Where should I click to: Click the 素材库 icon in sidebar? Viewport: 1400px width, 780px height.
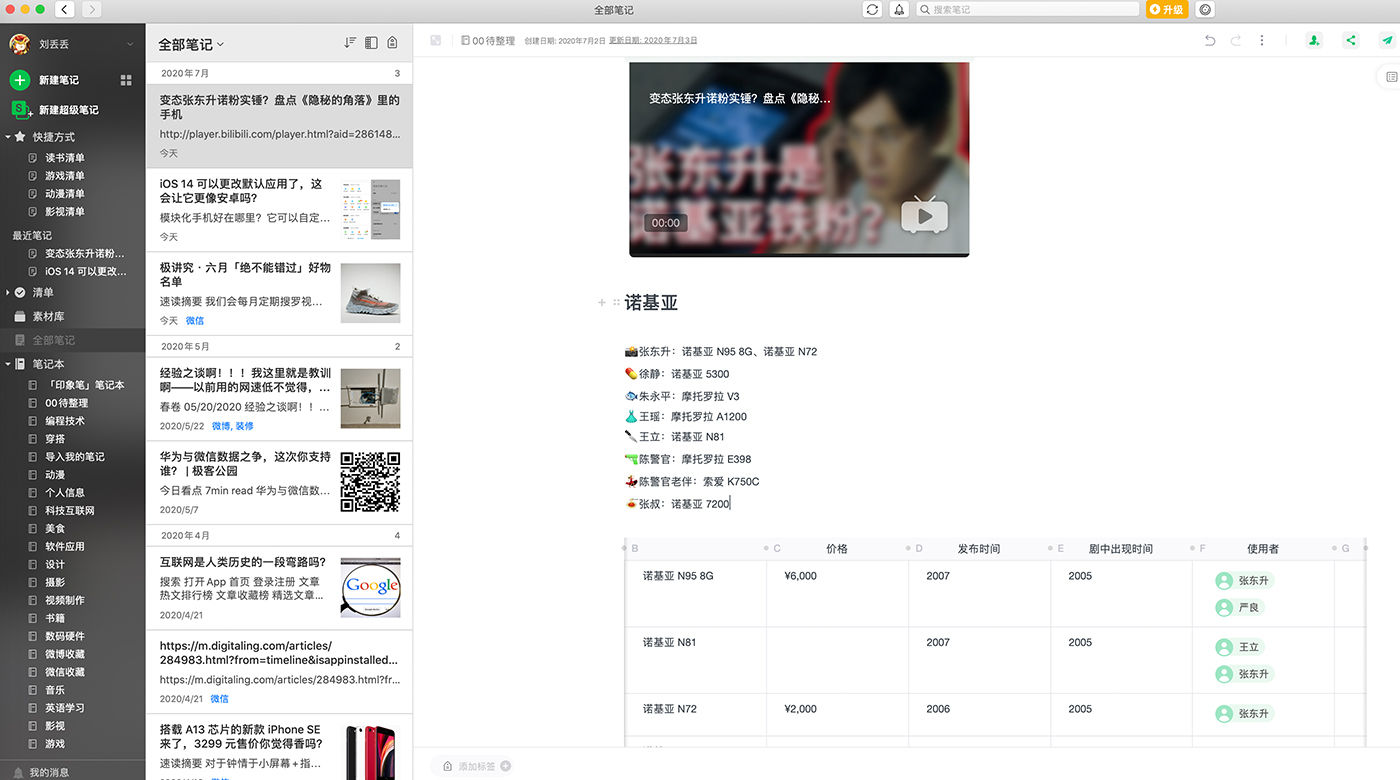pyautogui.click(x=20, y=316)
